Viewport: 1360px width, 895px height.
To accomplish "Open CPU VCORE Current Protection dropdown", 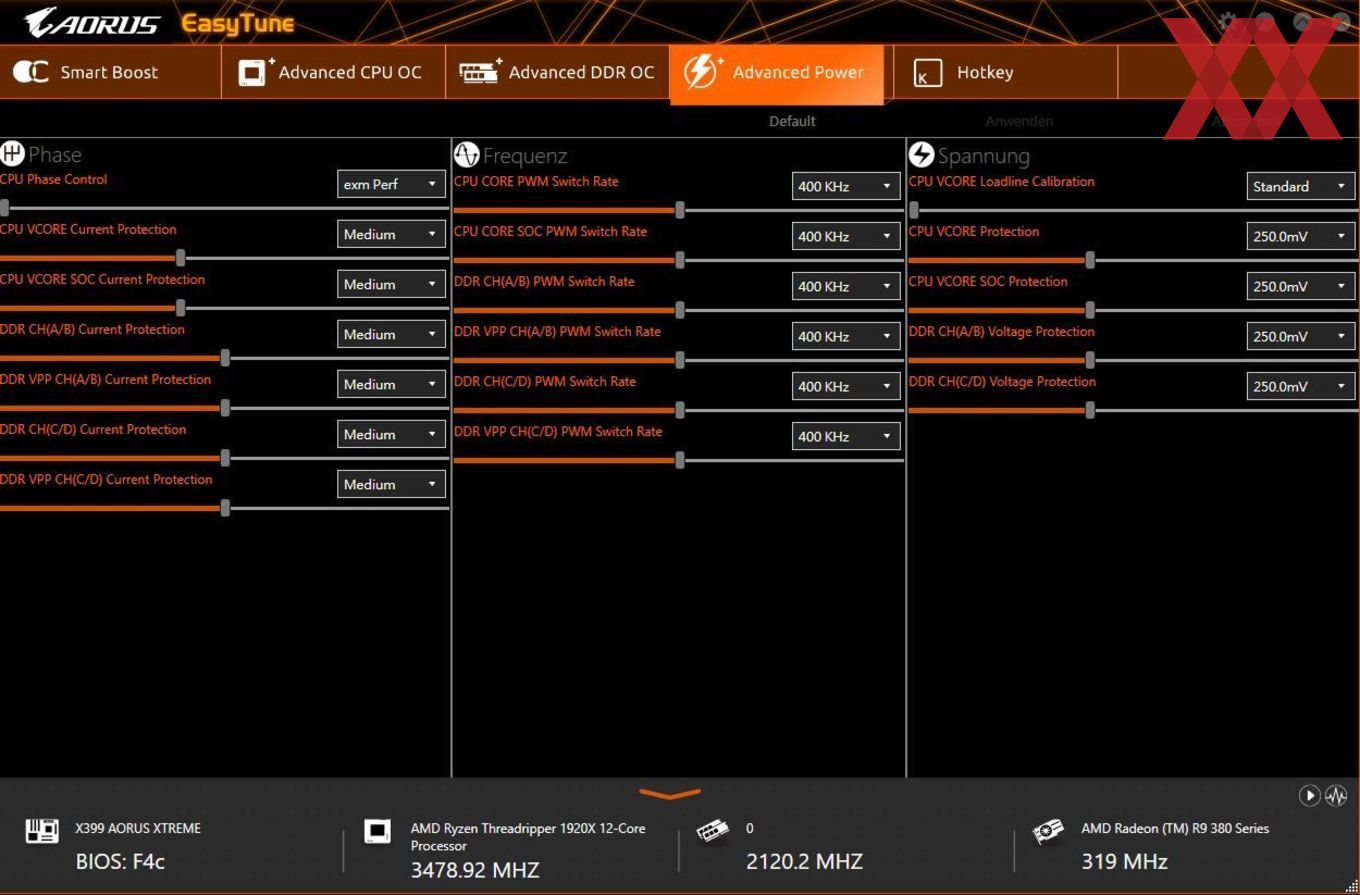I will pyautogui.click(x=391, y=234).
